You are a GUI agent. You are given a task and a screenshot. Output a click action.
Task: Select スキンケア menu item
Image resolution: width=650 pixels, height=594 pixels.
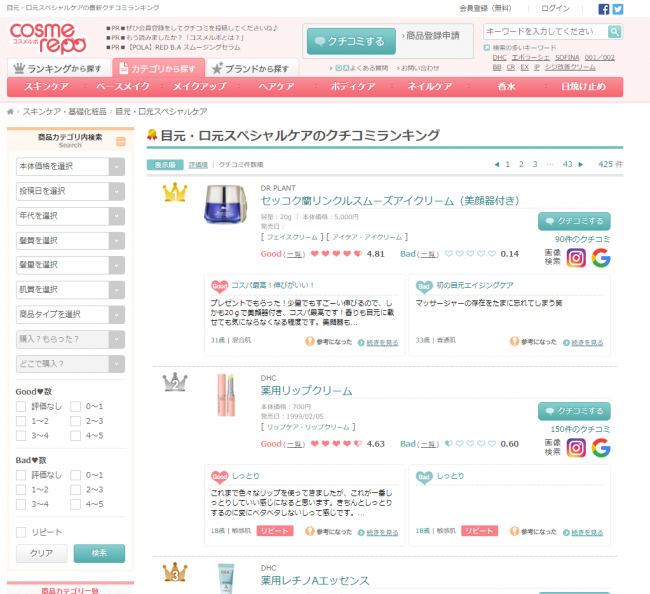pos(46,87)
